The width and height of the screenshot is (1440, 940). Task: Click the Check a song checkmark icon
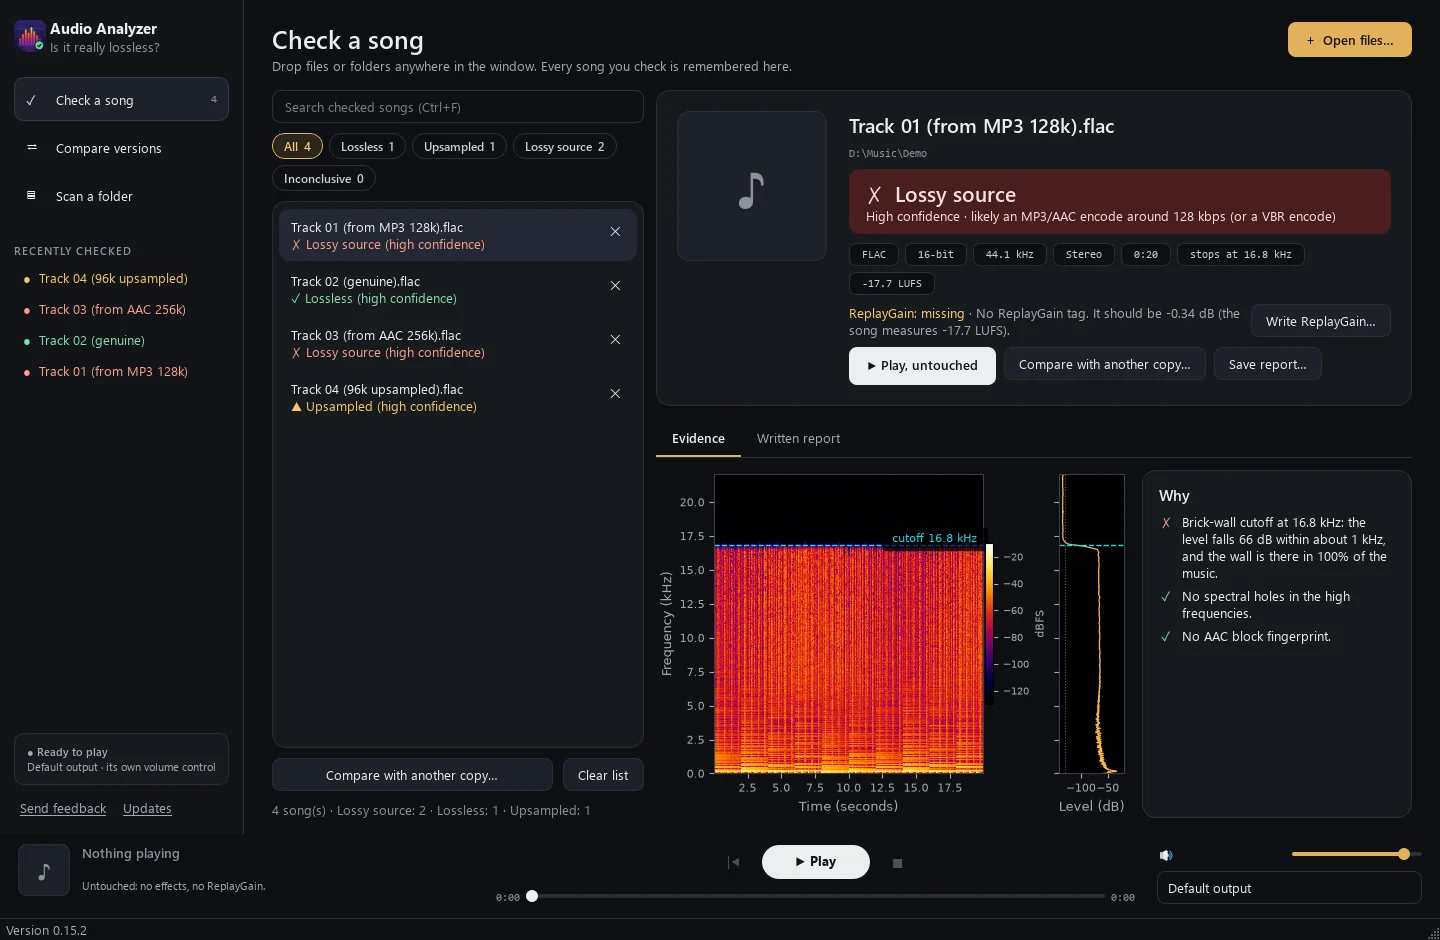pyautogui.click(x=31, y=100)
